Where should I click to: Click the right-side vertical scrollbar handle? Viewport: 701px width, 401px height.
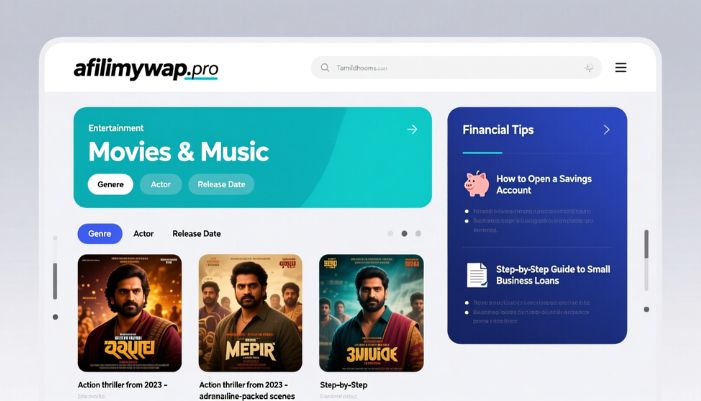(x=646, y=244)
